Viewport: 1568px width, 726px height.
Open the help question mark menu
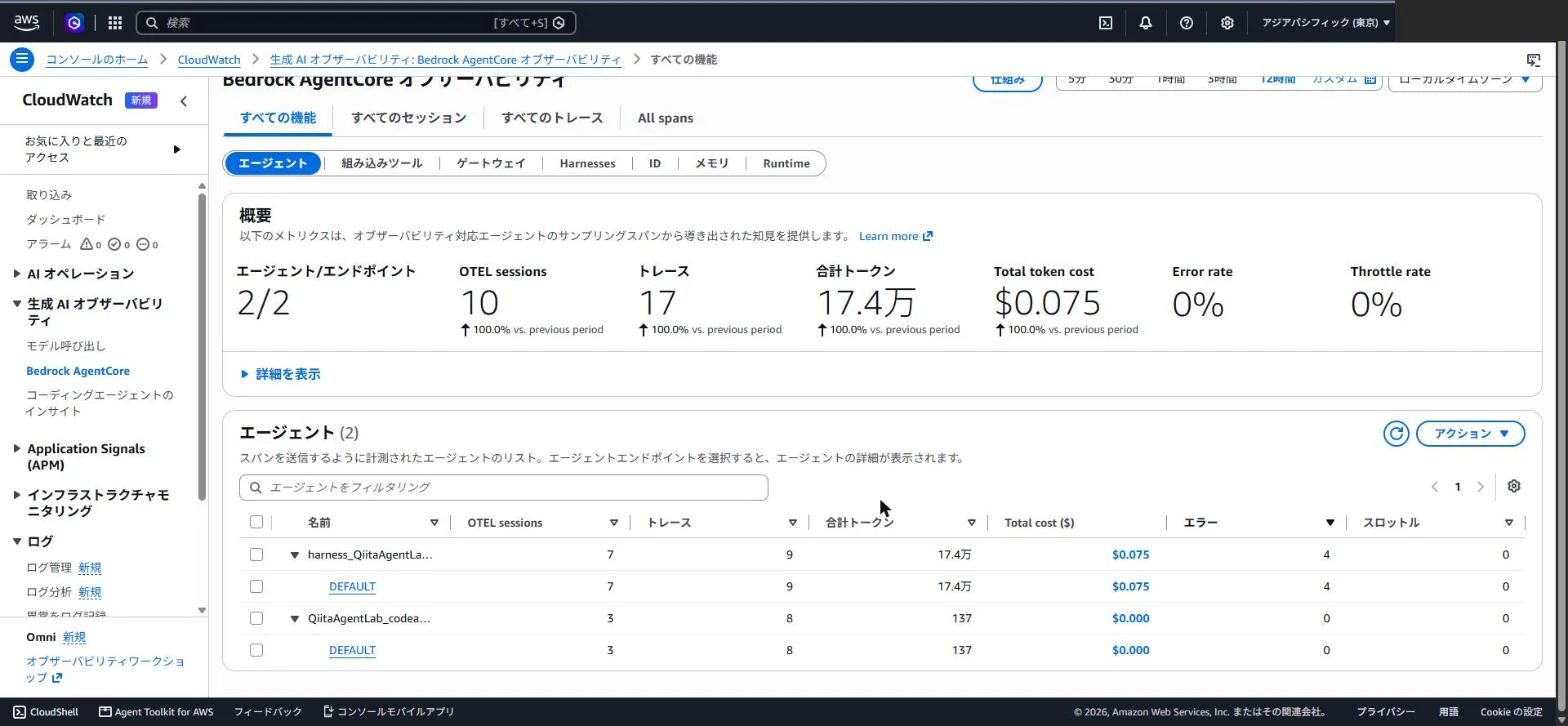tap(1186, 22)
